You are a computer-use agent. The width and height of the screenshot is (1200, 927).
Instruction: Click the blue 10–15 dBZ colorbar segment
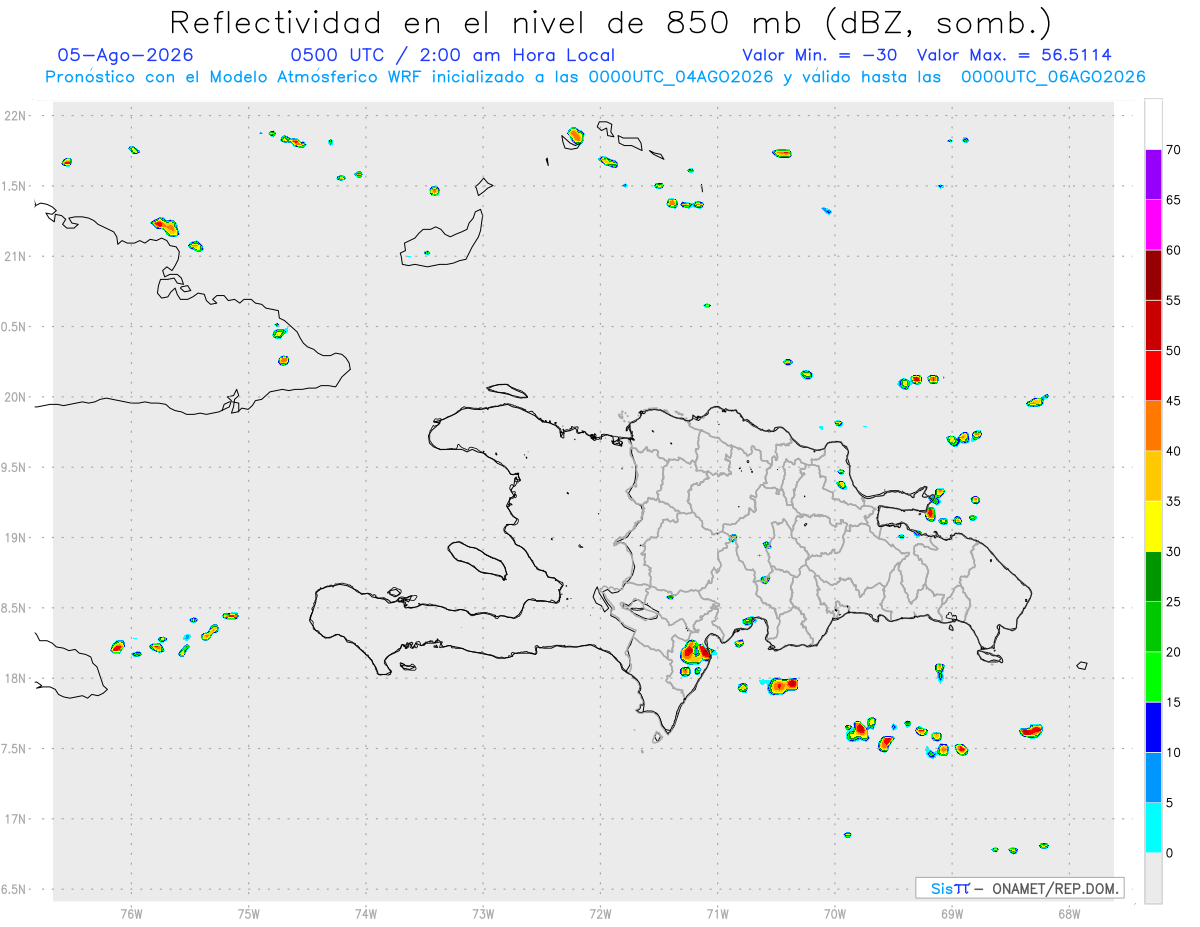[1153, 727]
